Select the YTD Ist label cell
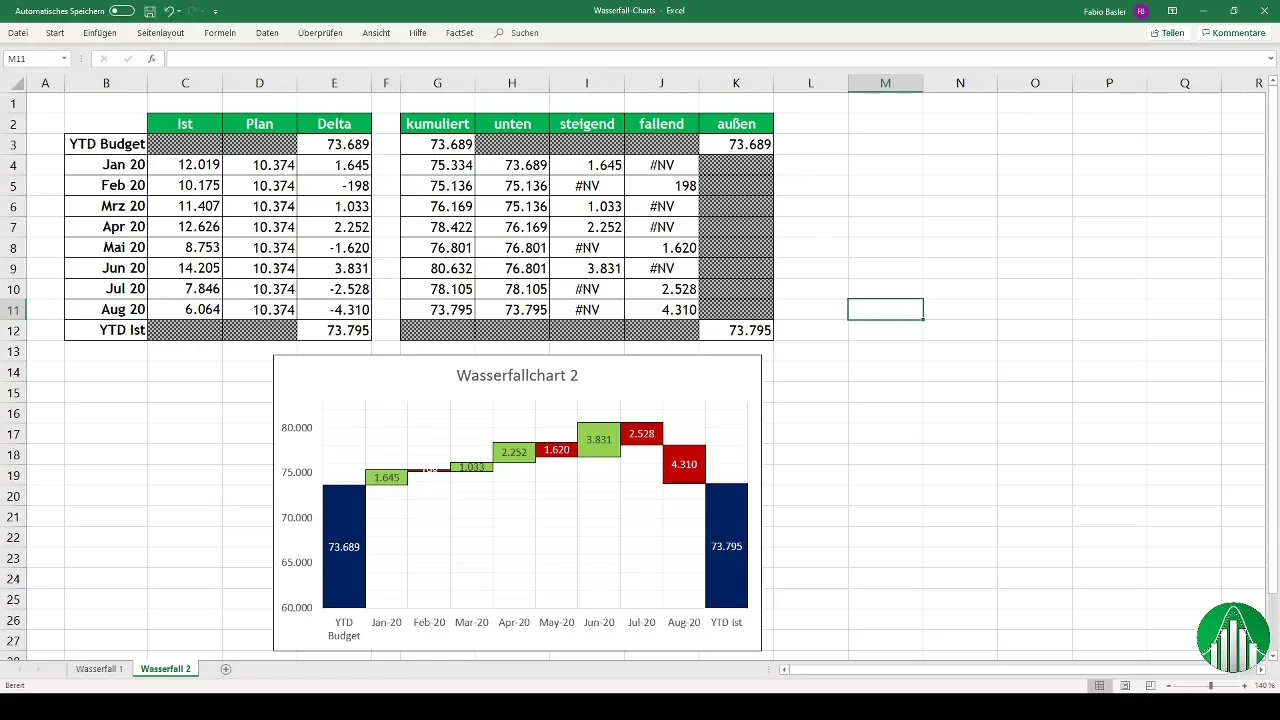 click(x=106, y=330)
